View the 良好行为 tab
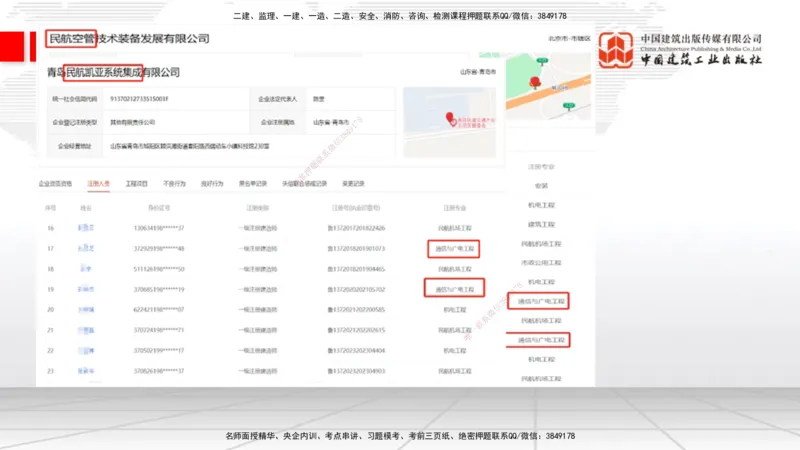This screenshot has height=450, width=800. click(212, 184)
